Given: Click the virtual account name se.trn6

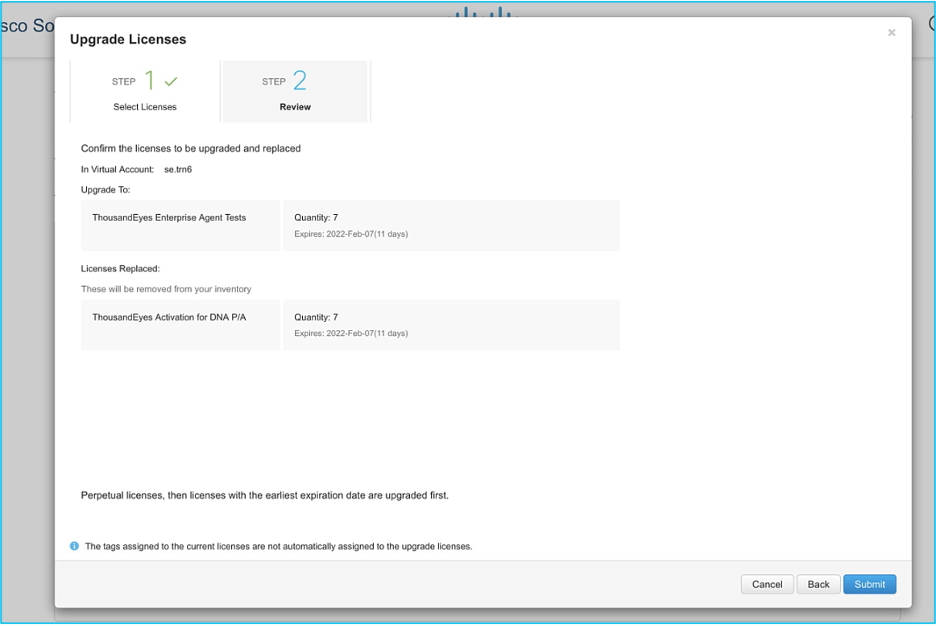Looking at the screenshot, I should tap(178, 169).
